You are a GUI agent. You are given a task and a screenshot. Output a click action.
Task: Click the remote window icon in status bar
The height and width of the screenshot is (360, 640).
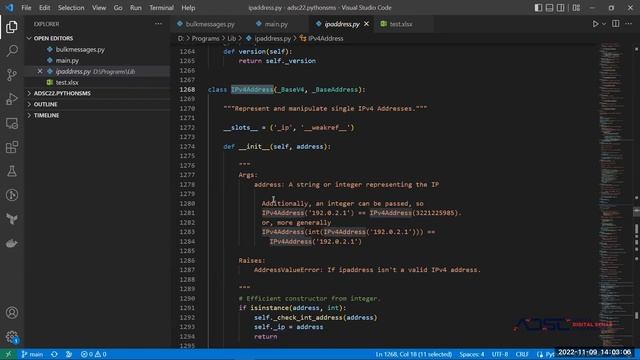pyautogui.click(x=8, y=354)
